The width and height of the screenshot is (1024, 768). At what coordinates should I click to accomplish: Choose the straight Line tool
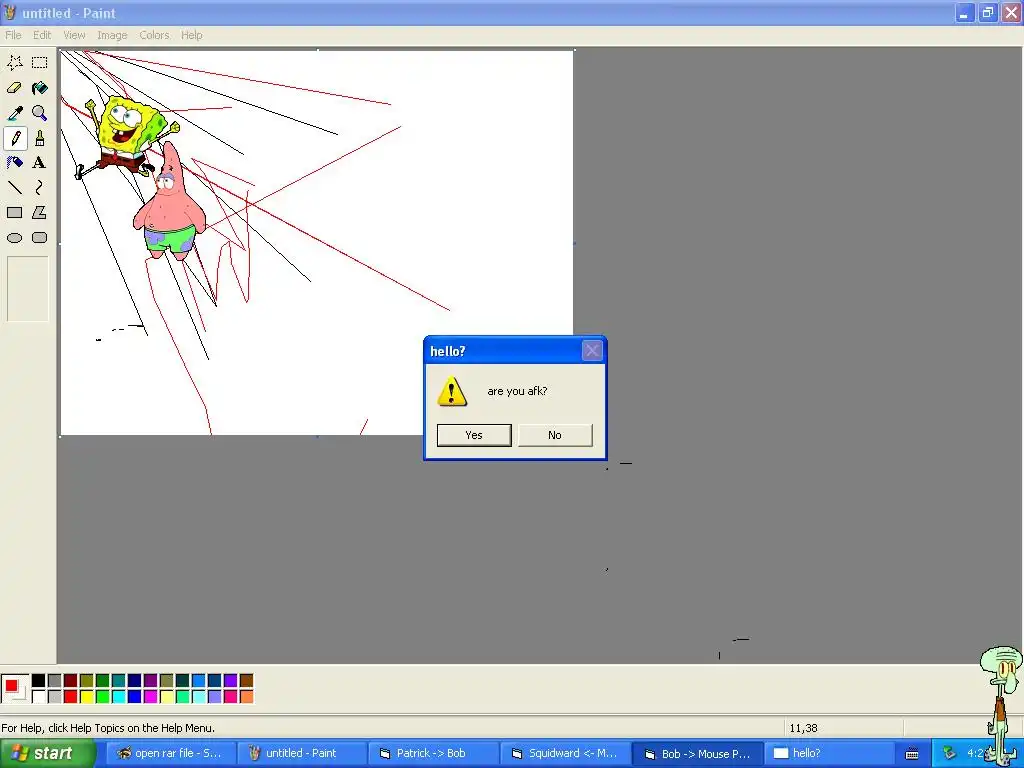[15, 187]
